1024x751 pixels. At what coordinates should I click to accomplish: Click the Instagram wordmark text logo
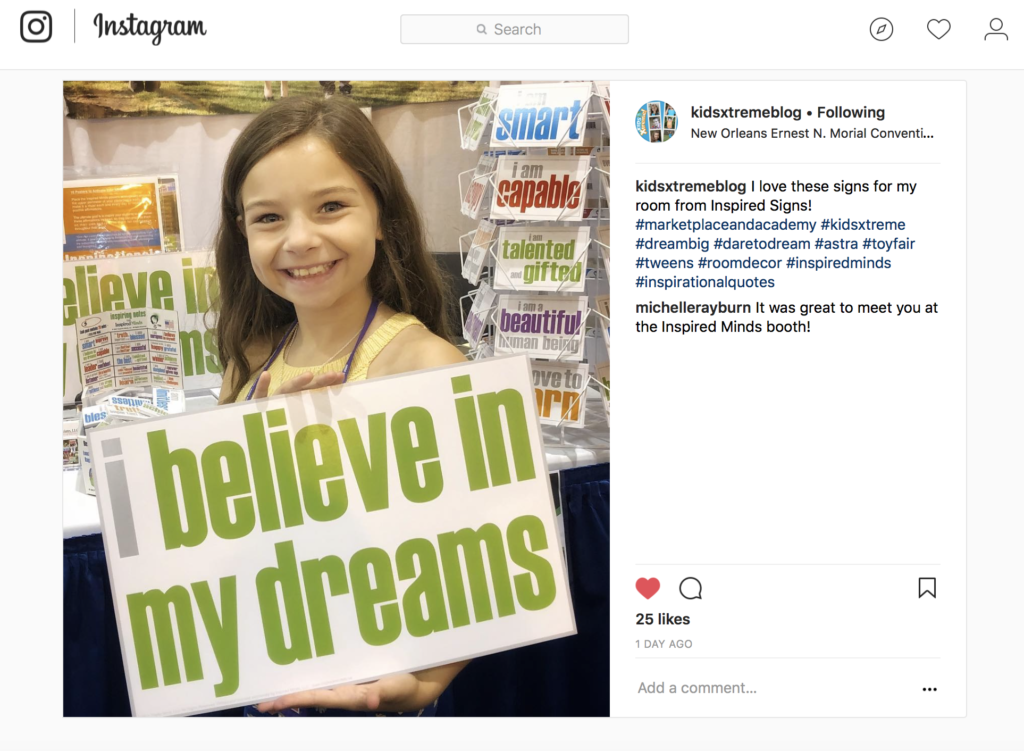(x=150, y=27)
